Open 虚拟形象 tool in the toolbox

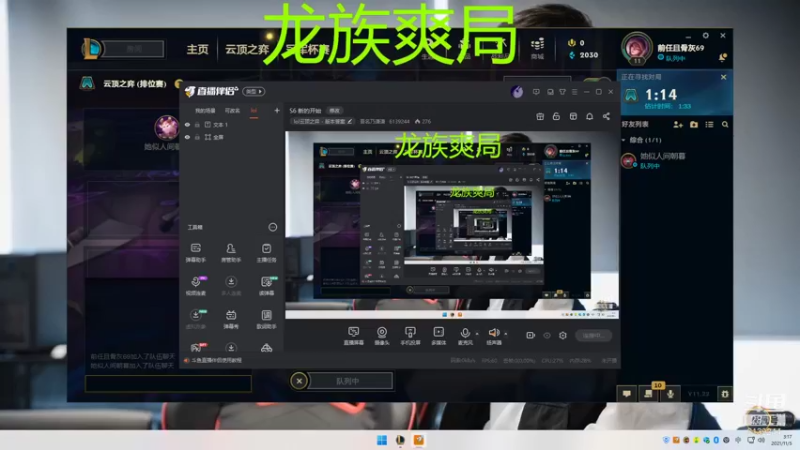click(195, 319)
